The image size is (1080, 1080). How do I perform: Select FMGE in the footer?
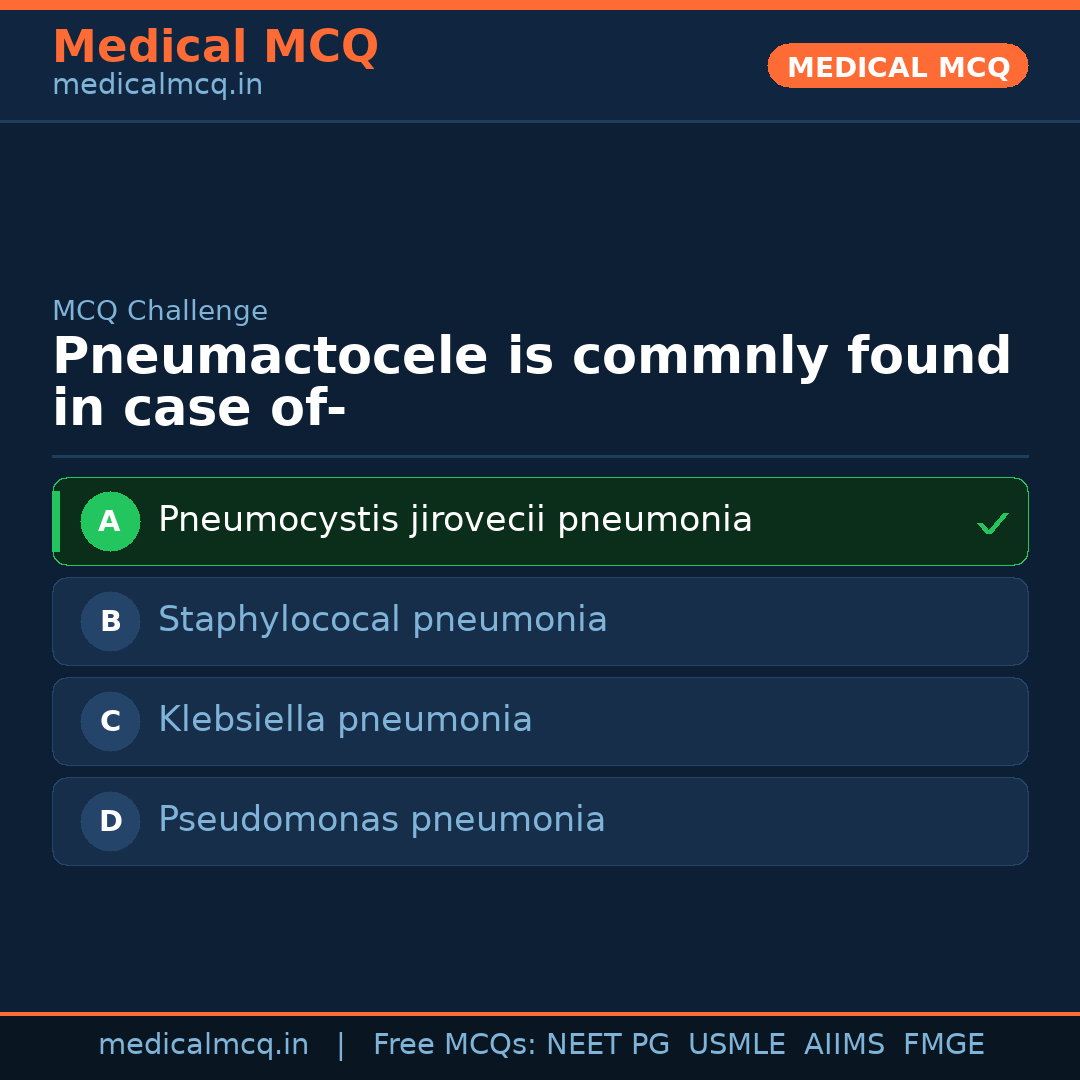click(944, 1045)
